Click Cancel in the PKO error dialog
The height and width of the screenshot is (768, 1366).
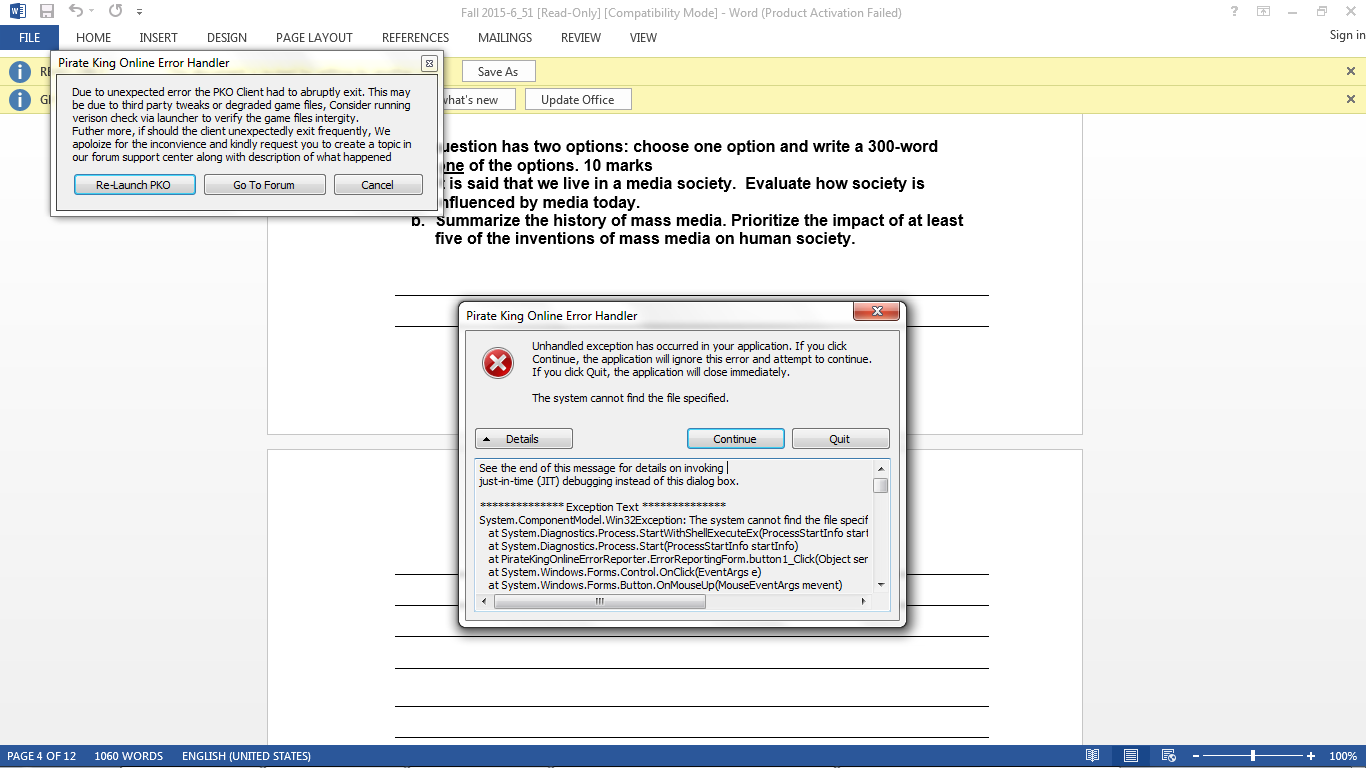click(378, 185)
